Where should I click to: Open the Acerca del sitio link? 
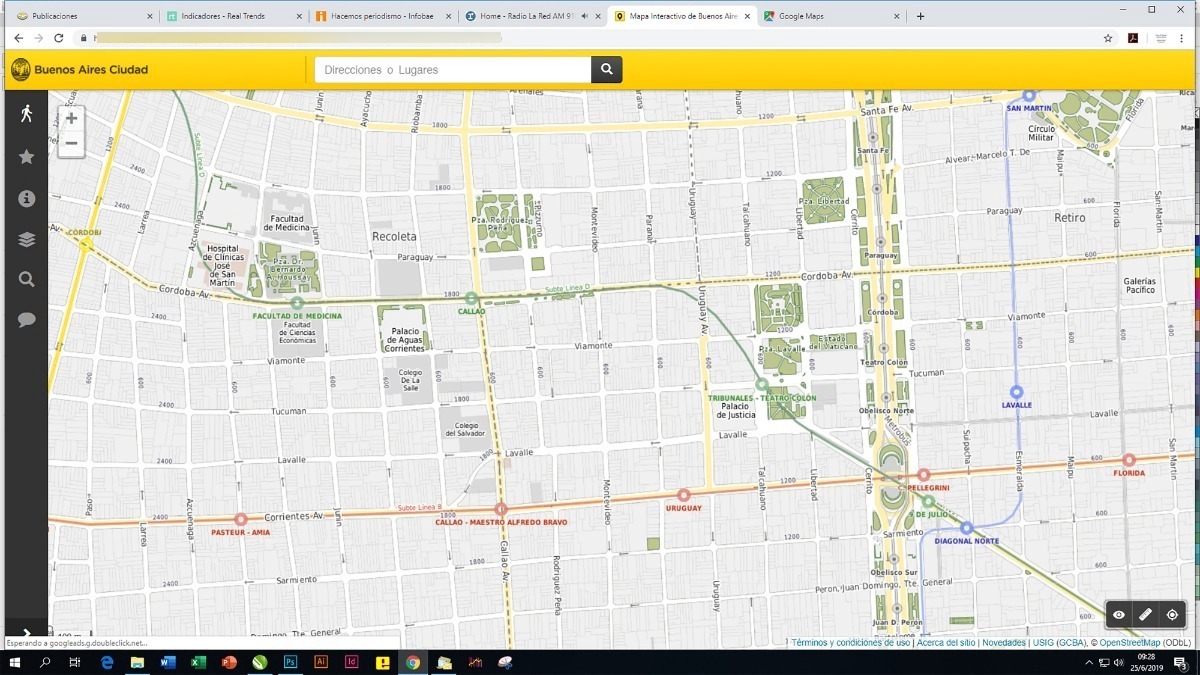click(x=946, y=643)
